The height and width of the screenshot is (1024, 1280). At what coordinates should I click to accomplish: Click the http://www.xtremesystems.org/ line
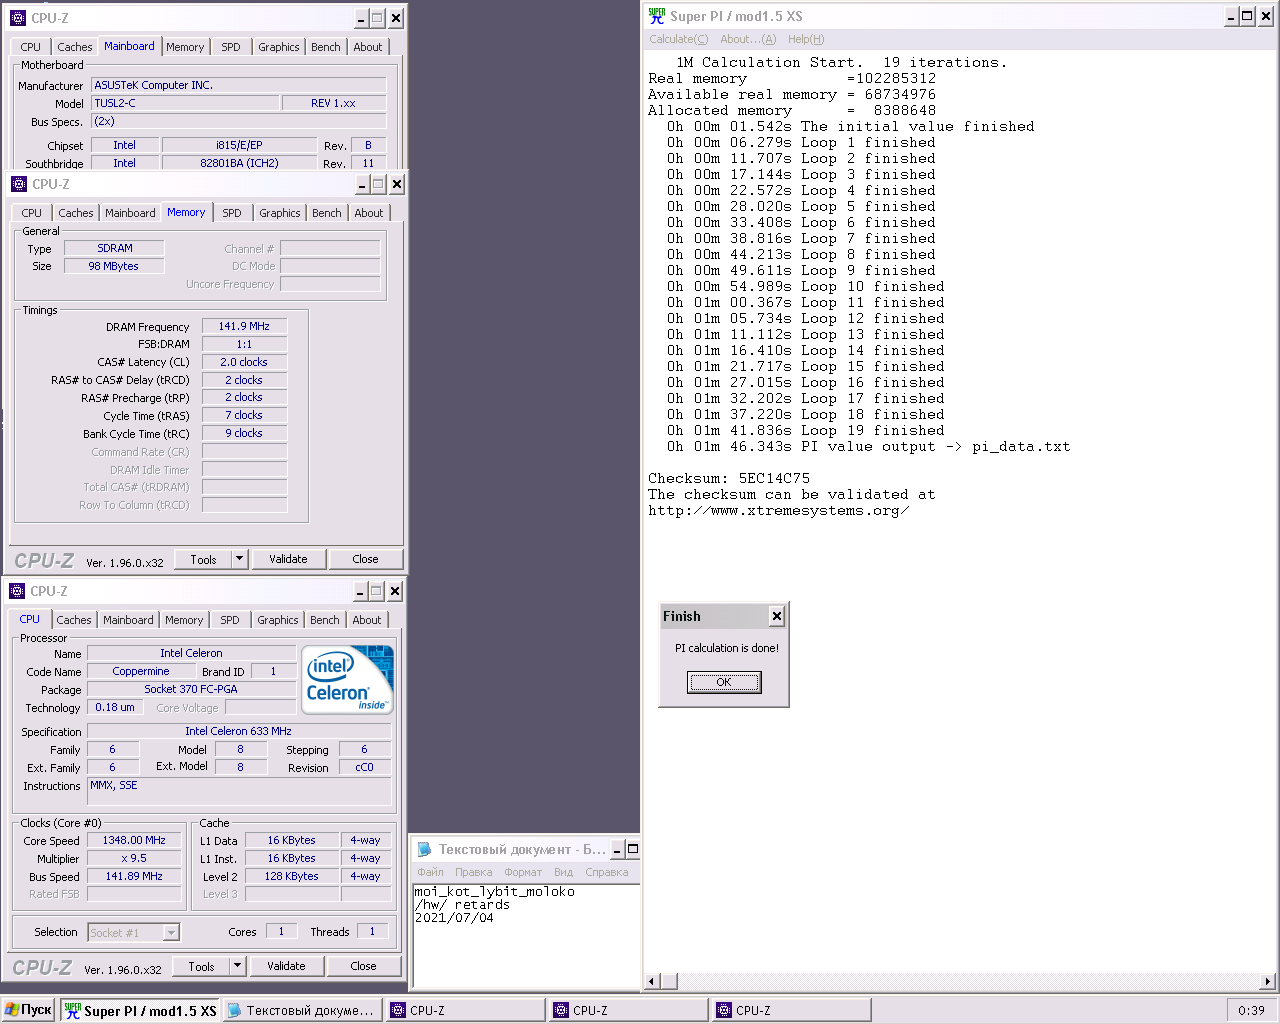(779, 510)
